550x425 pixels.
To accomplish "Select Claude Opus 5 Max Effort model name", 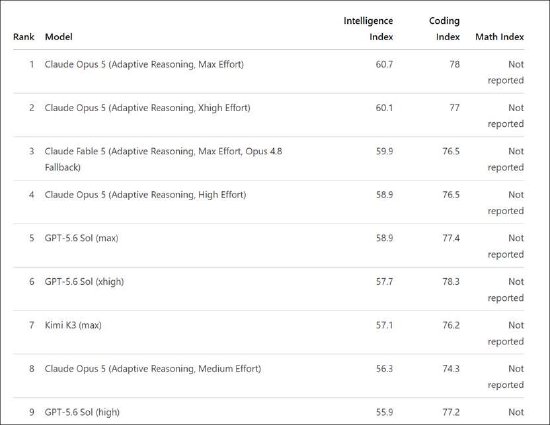I will tap(144, 65).
